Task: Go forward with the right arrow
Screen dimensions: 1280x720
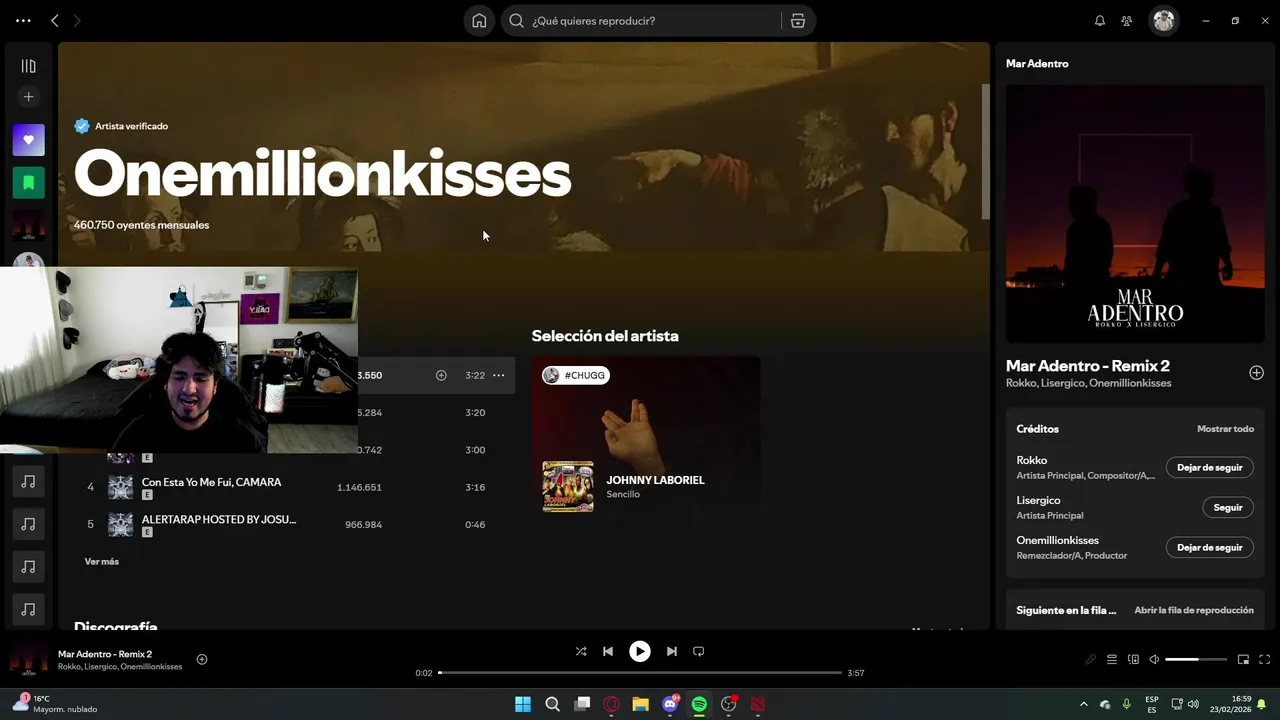Action: (x=77, y=20)
